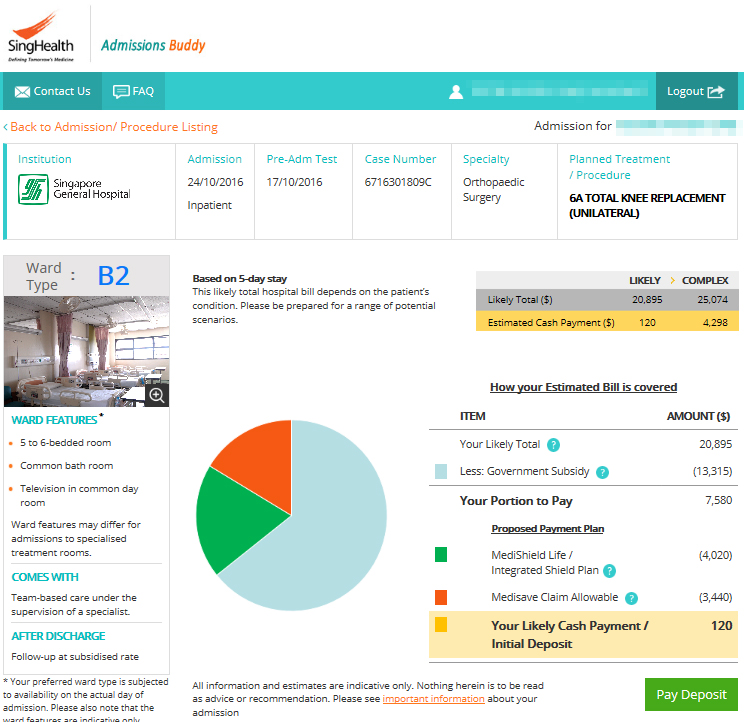Screen dimensions: 744x722
Task: Show help for Government Subsidy
Action: pyautogui.click(x=602, y=472)
